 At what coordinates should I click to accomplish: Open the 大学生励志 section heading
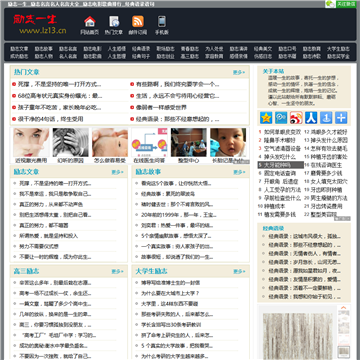151,271
